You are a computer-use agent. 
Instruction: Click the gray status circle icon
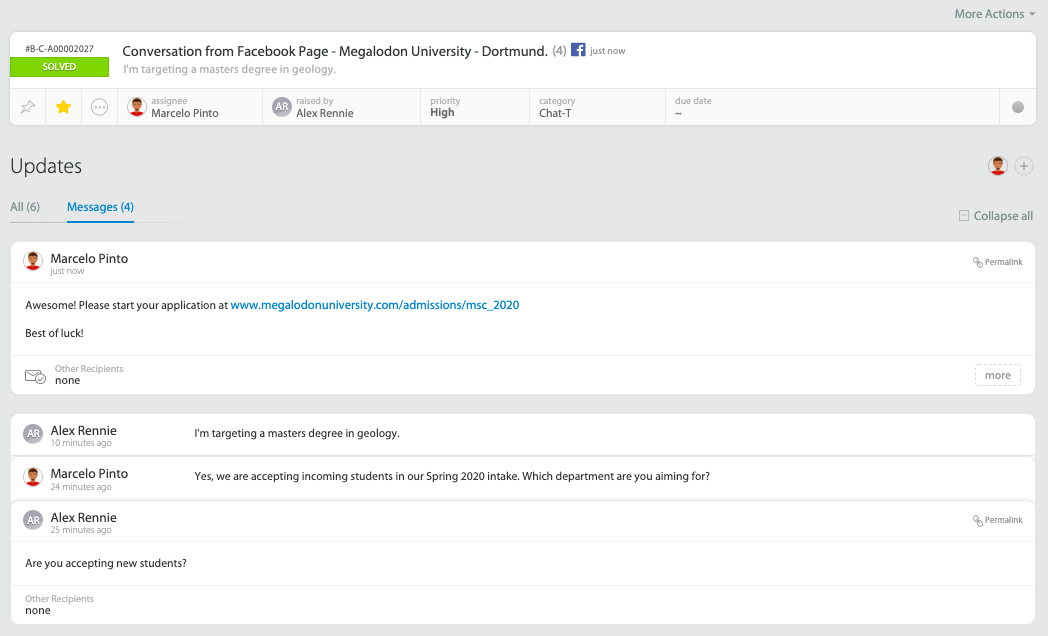click(1018, 107)
